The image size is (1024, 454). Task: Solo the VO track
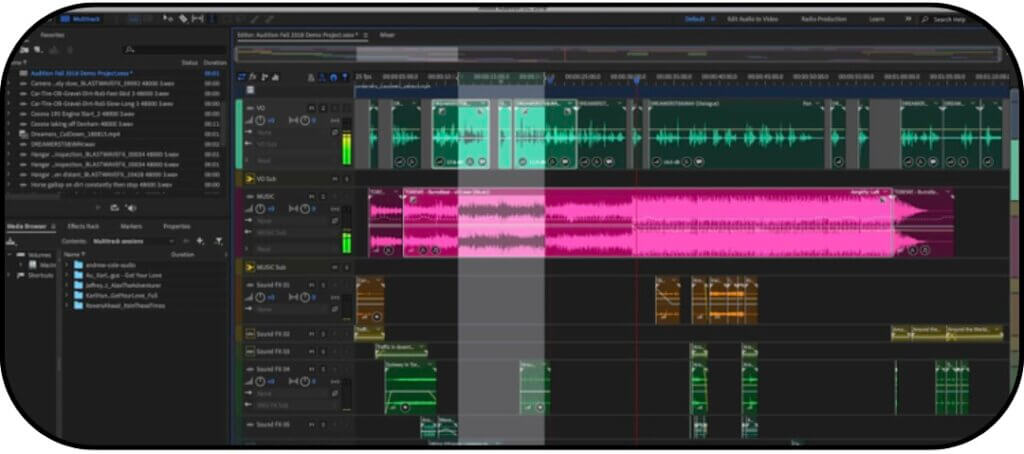click(323, 108)
